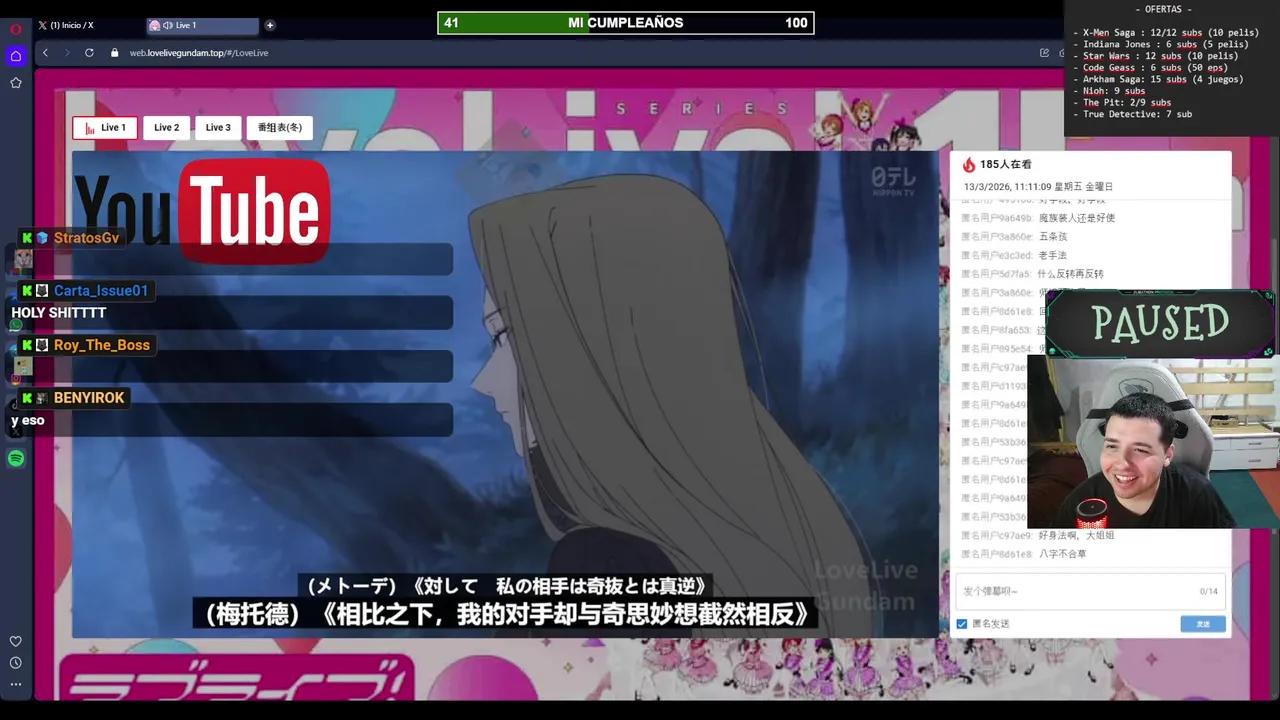
Task: Open the 番组表(冬) schedule tab
Action: point(280,128)
